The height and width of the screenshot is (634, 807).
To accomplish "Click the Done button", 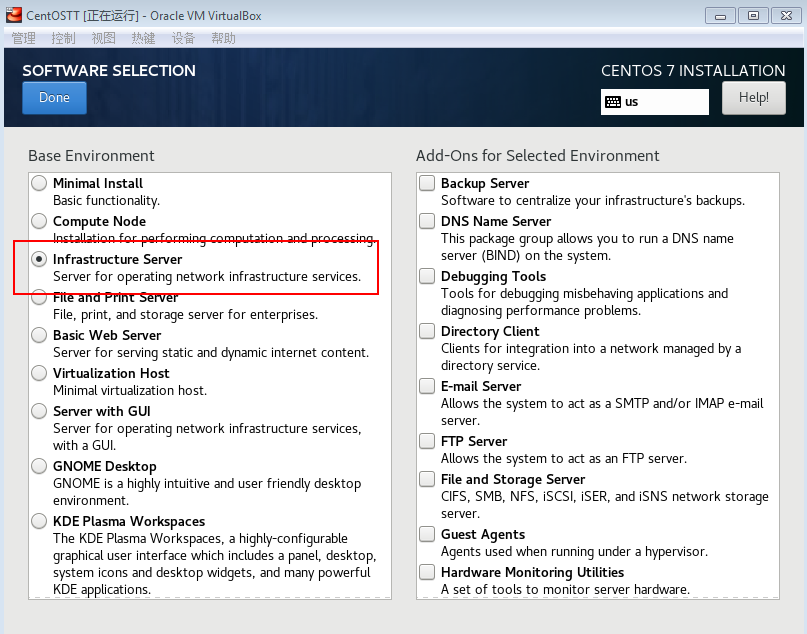I will click(54, 98).
